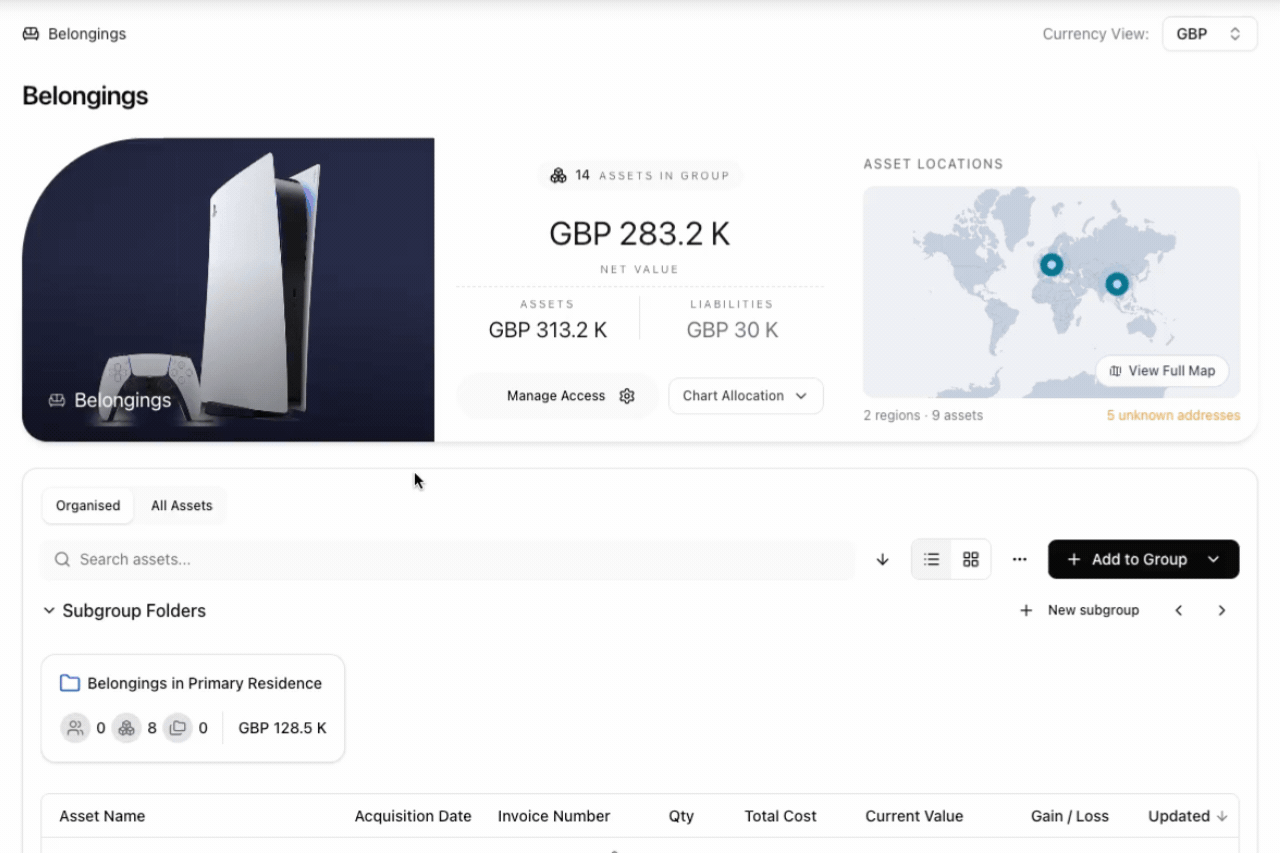Click the download arrow icon next to search
Viewport: 1280px width, 853px height.
click(x=882, y=560)
